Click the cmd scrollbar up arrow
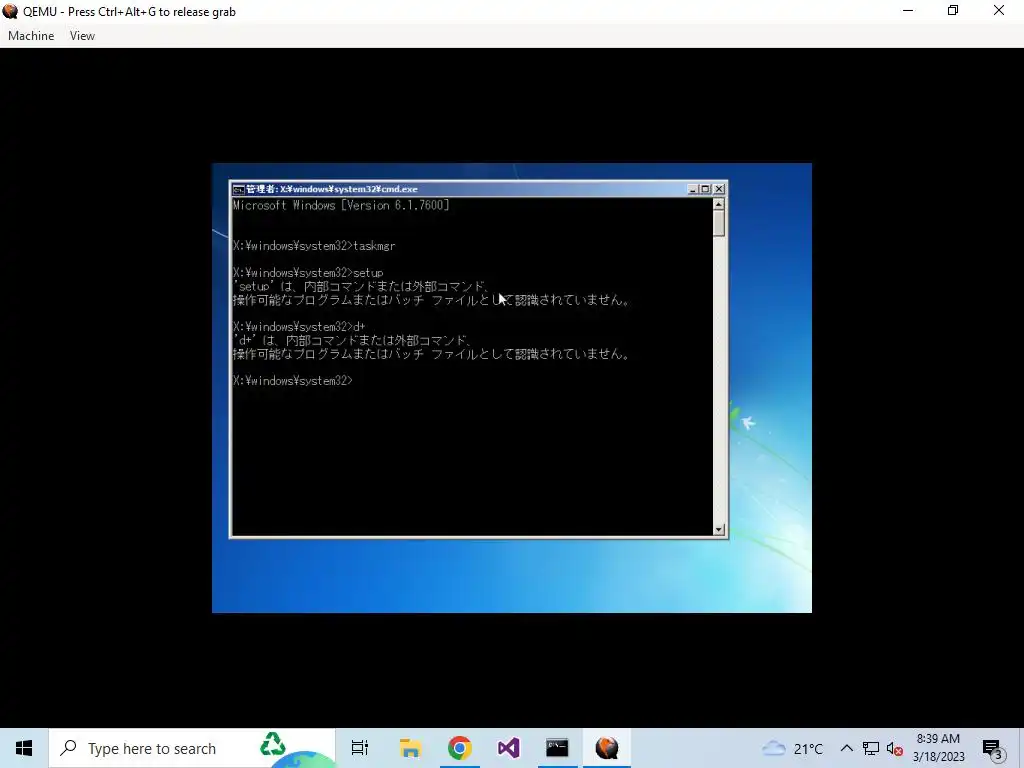The height and width of the screenshot is (768, 1024). (719, 204)
